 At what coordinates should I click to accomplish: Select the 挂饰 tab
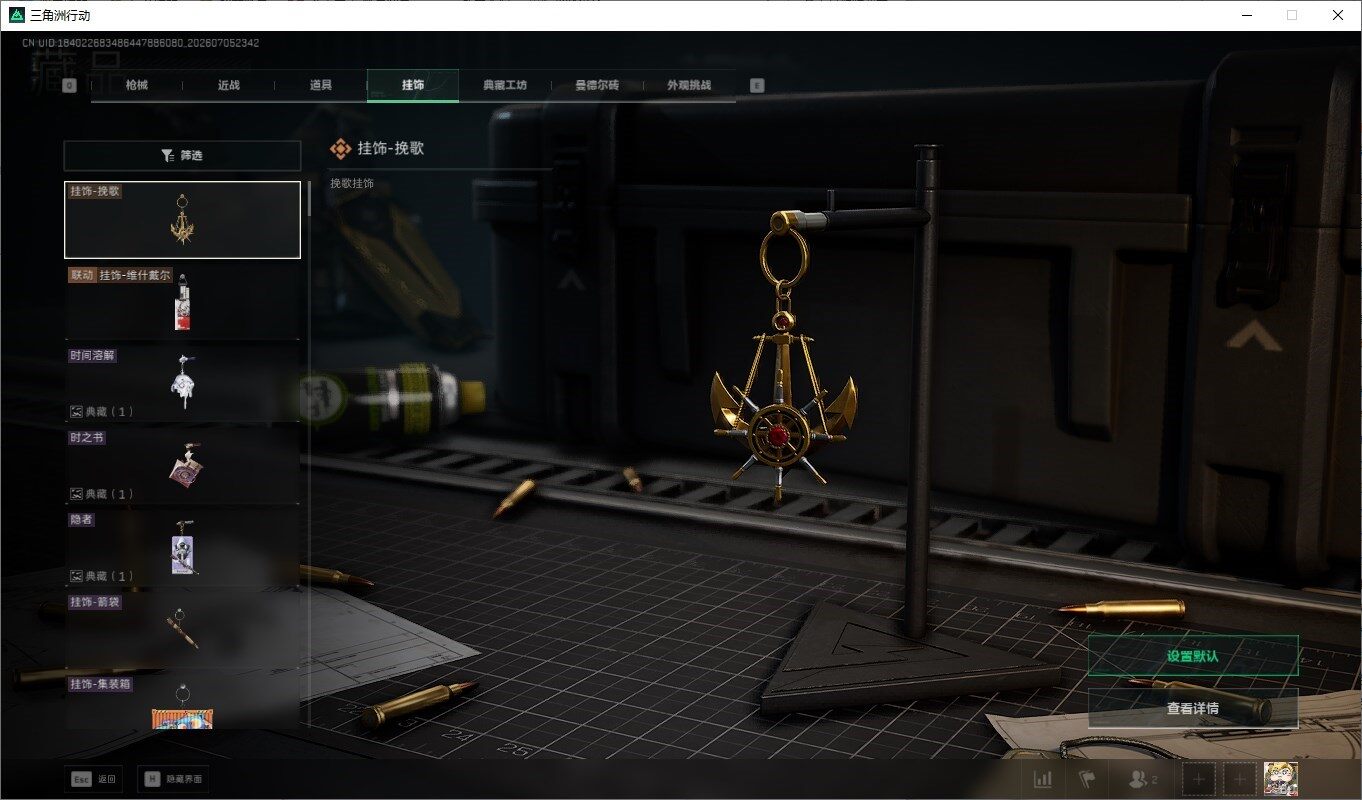413,86
